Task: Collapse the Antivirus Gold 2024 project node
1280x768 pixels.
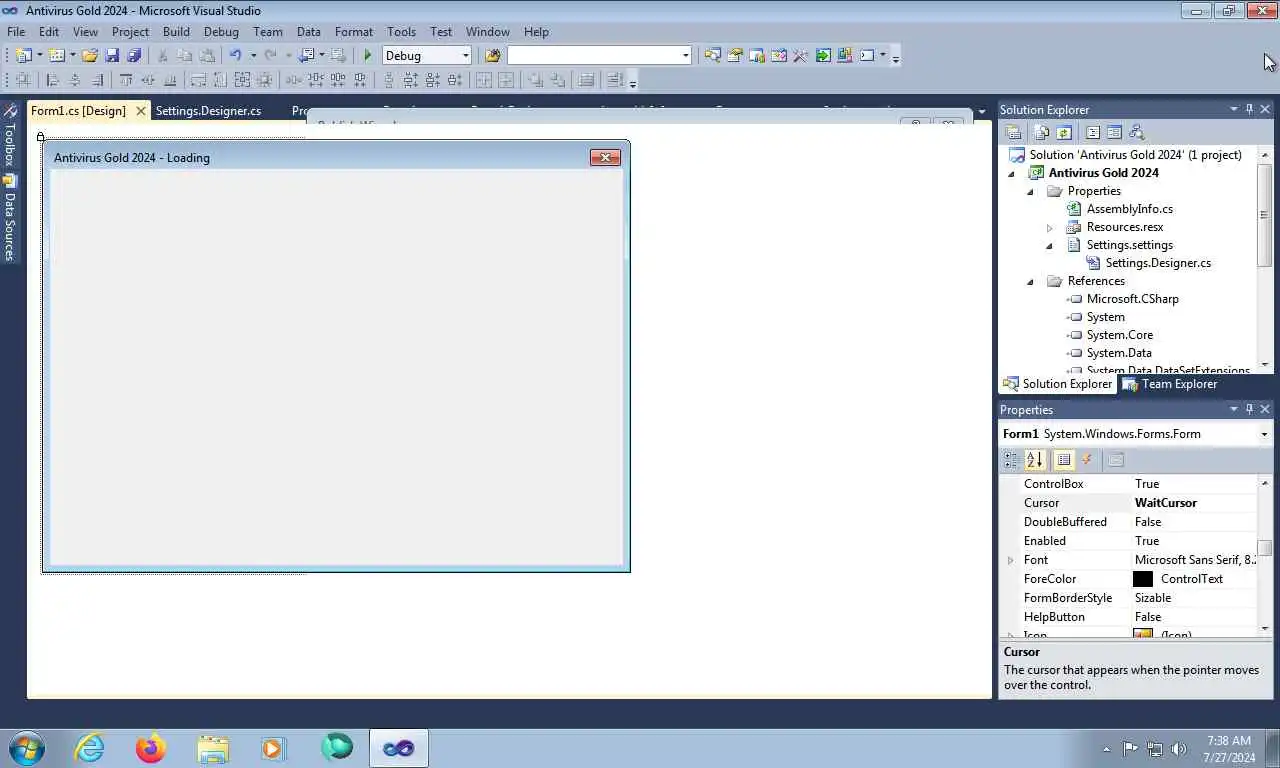Action: tap(1011, 173)
